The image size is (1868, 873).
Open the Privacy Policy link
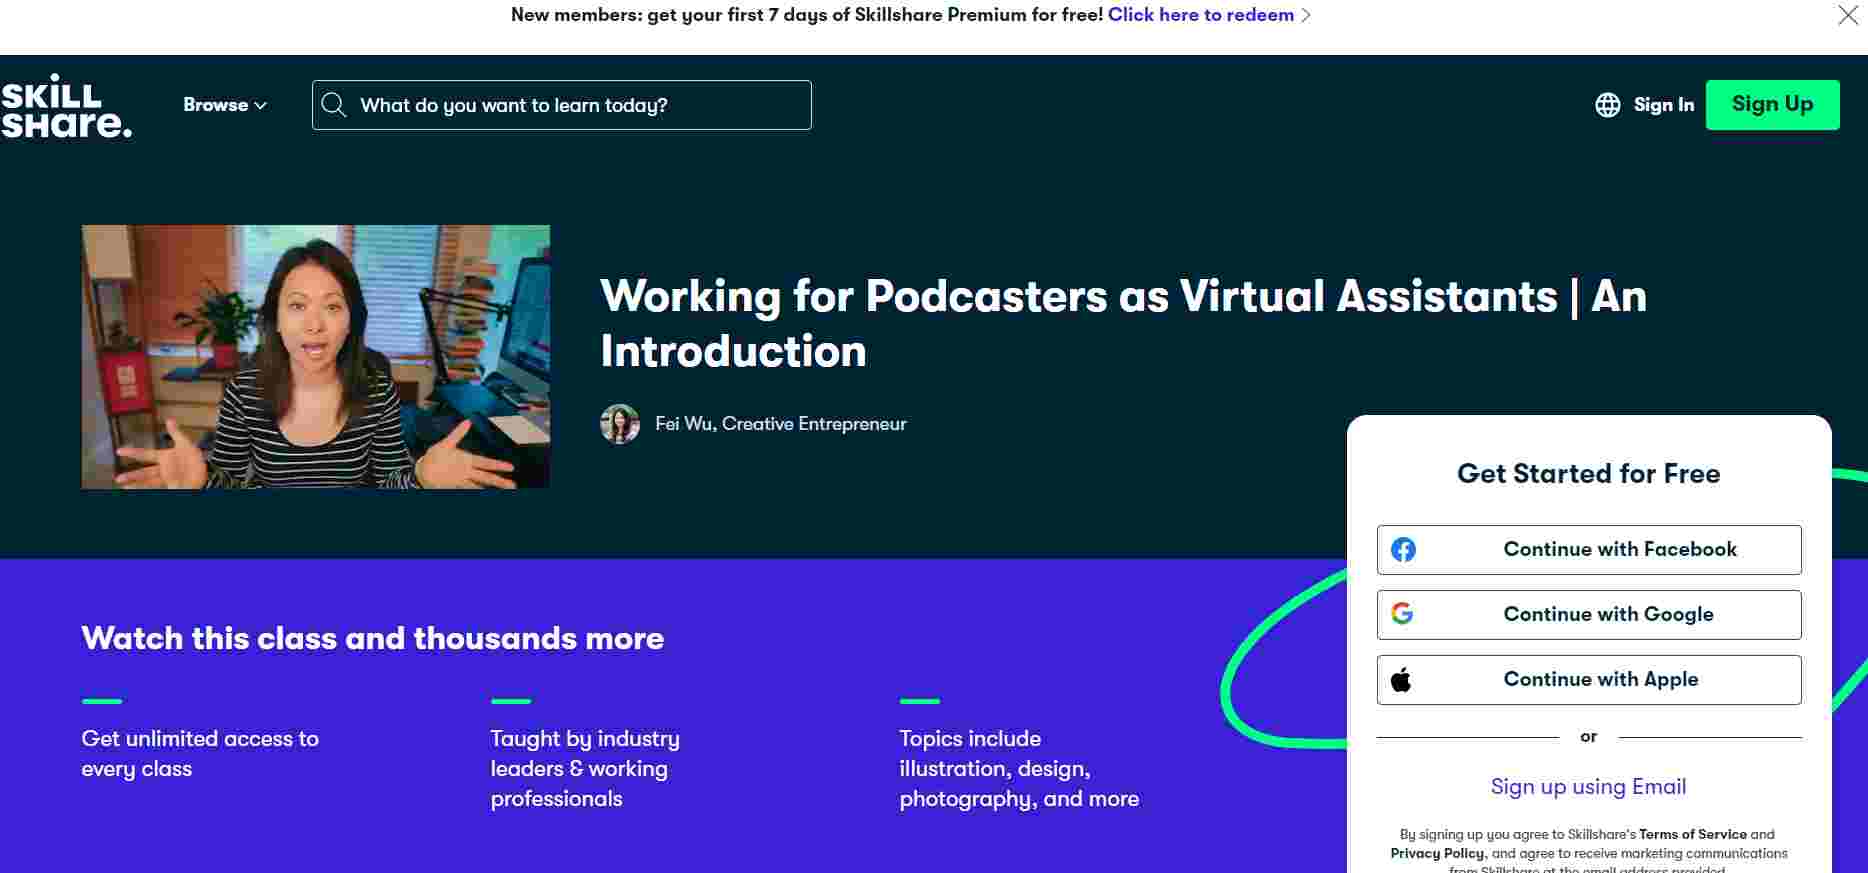coord(1437,853)
